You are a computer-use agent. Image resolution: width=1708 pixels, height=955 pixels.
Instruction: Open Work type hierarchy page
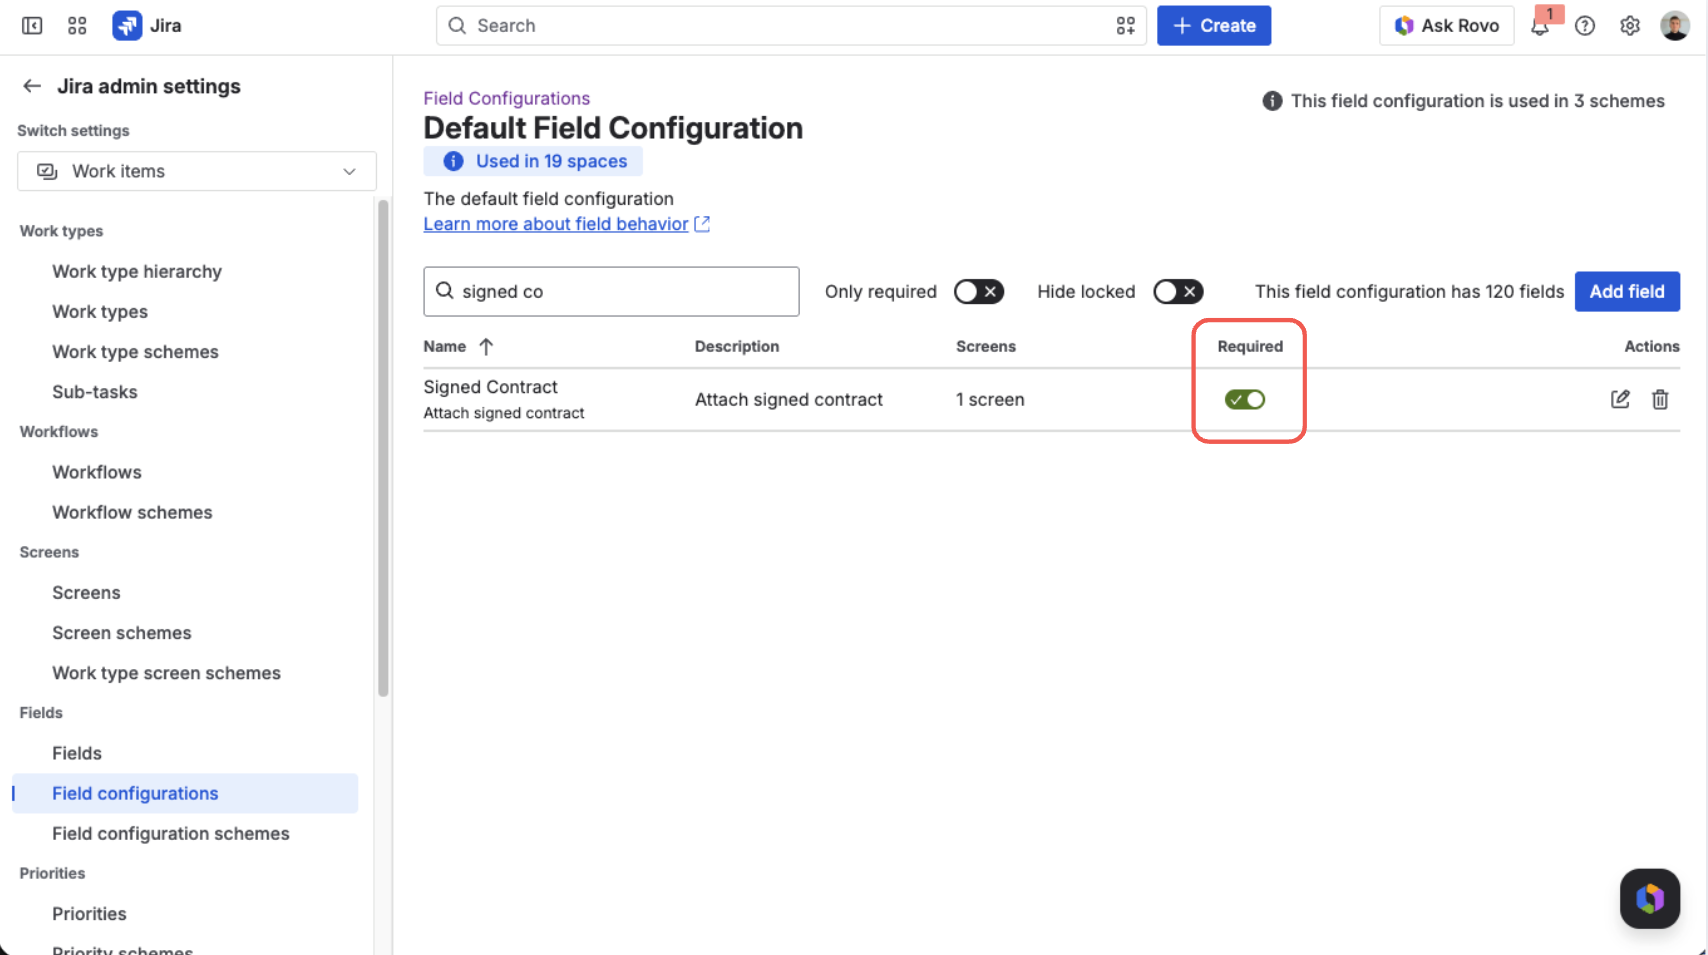(137, 272)
